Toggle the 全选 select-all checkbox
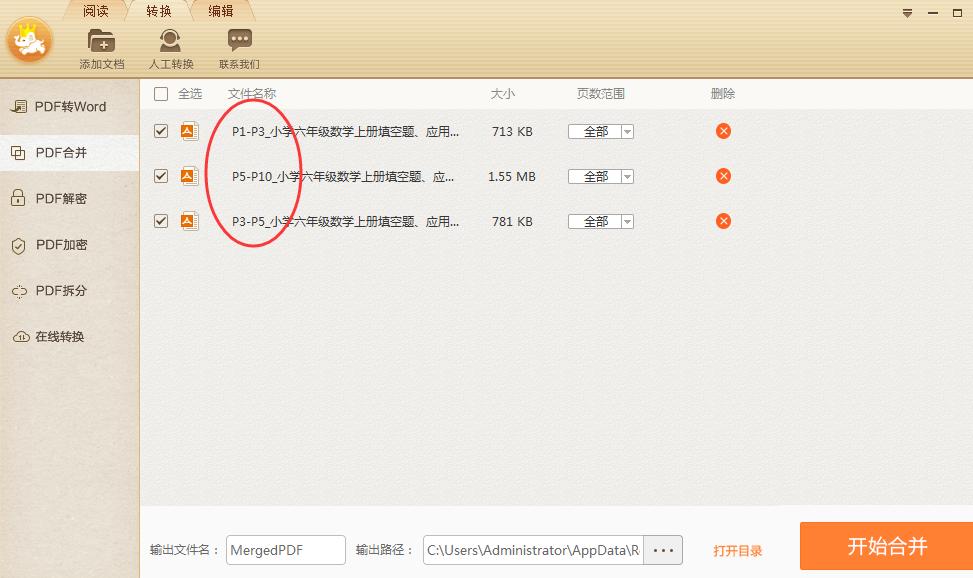973x578 pixels. pyautogui.click(x=161, y=93)
